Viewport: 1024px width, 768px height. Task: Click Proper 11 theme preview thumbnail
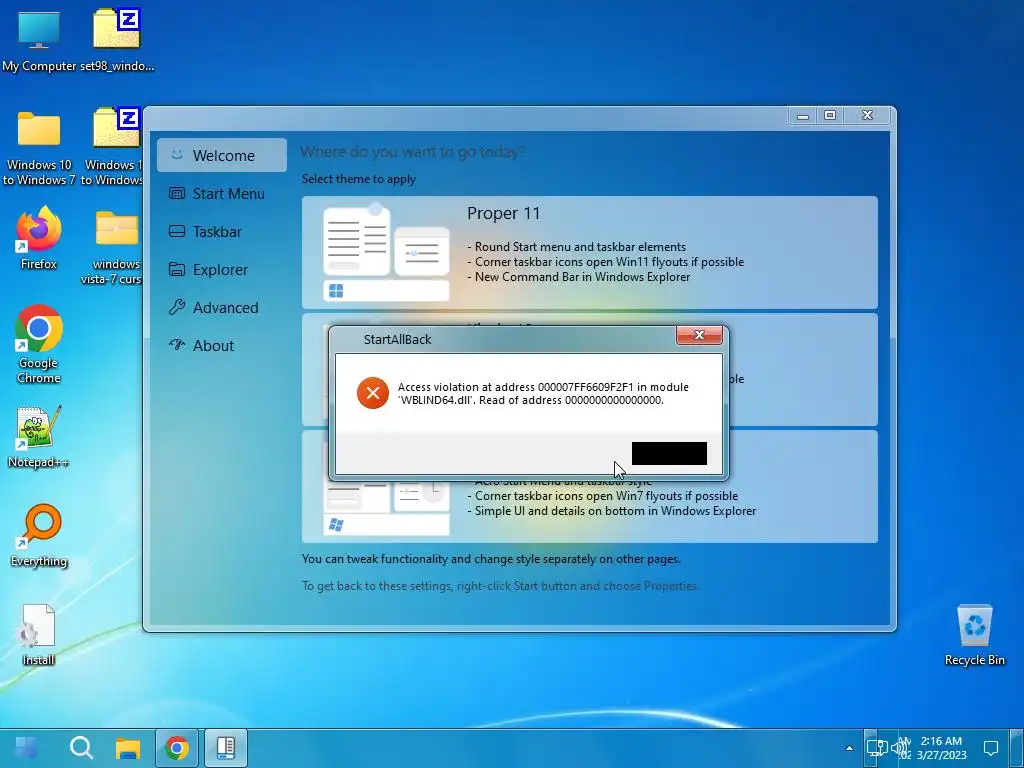tap(386, 253)
